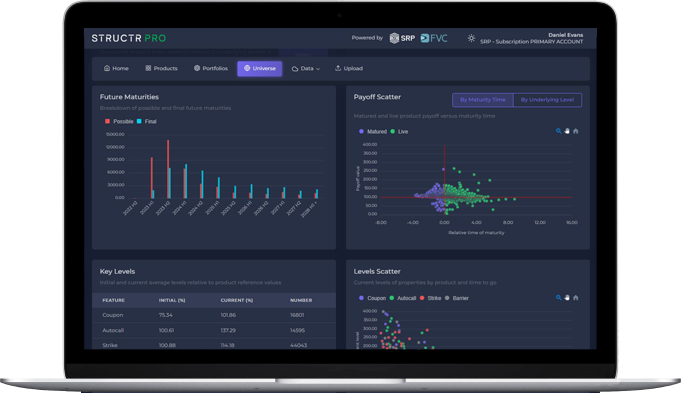Toggle Matured series in Payoff Scatter legend
The image size is (681, 393).
click(373, 132)
